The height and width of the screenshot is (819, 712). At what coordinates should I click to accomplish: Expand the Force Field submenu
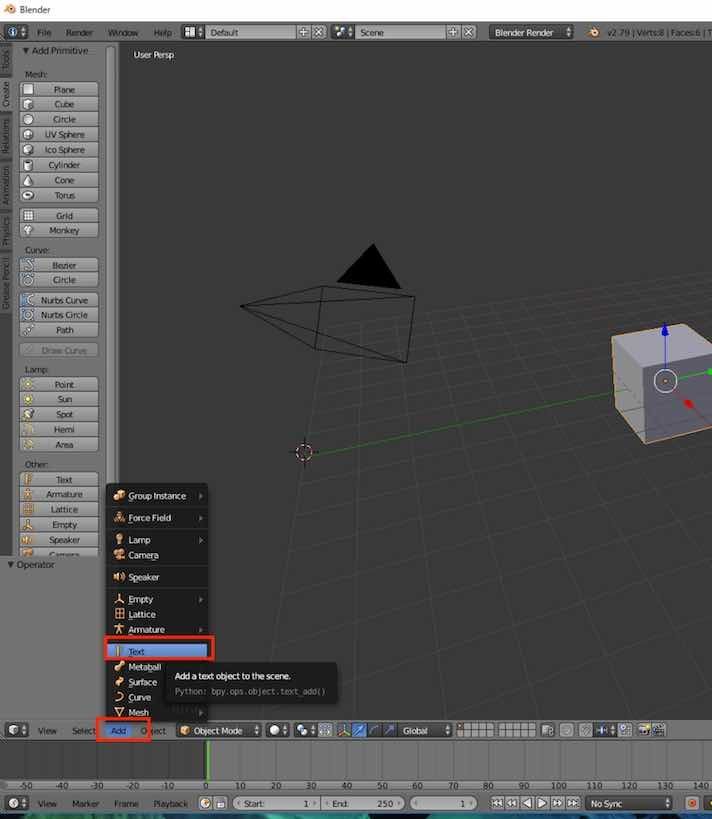(x=158, y=518)
